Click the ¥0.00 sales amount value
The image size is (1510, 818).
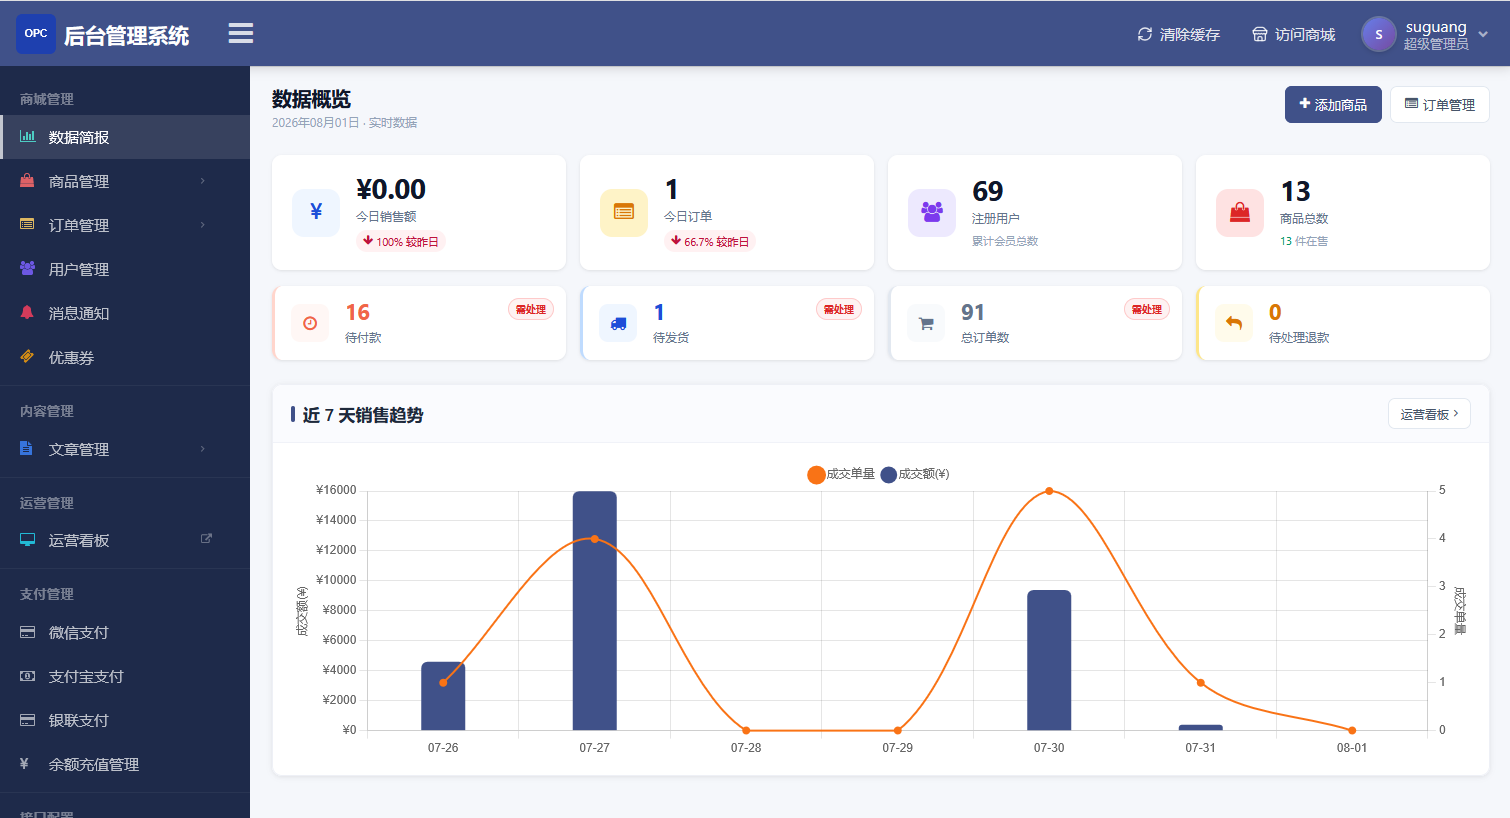point(391,189)
